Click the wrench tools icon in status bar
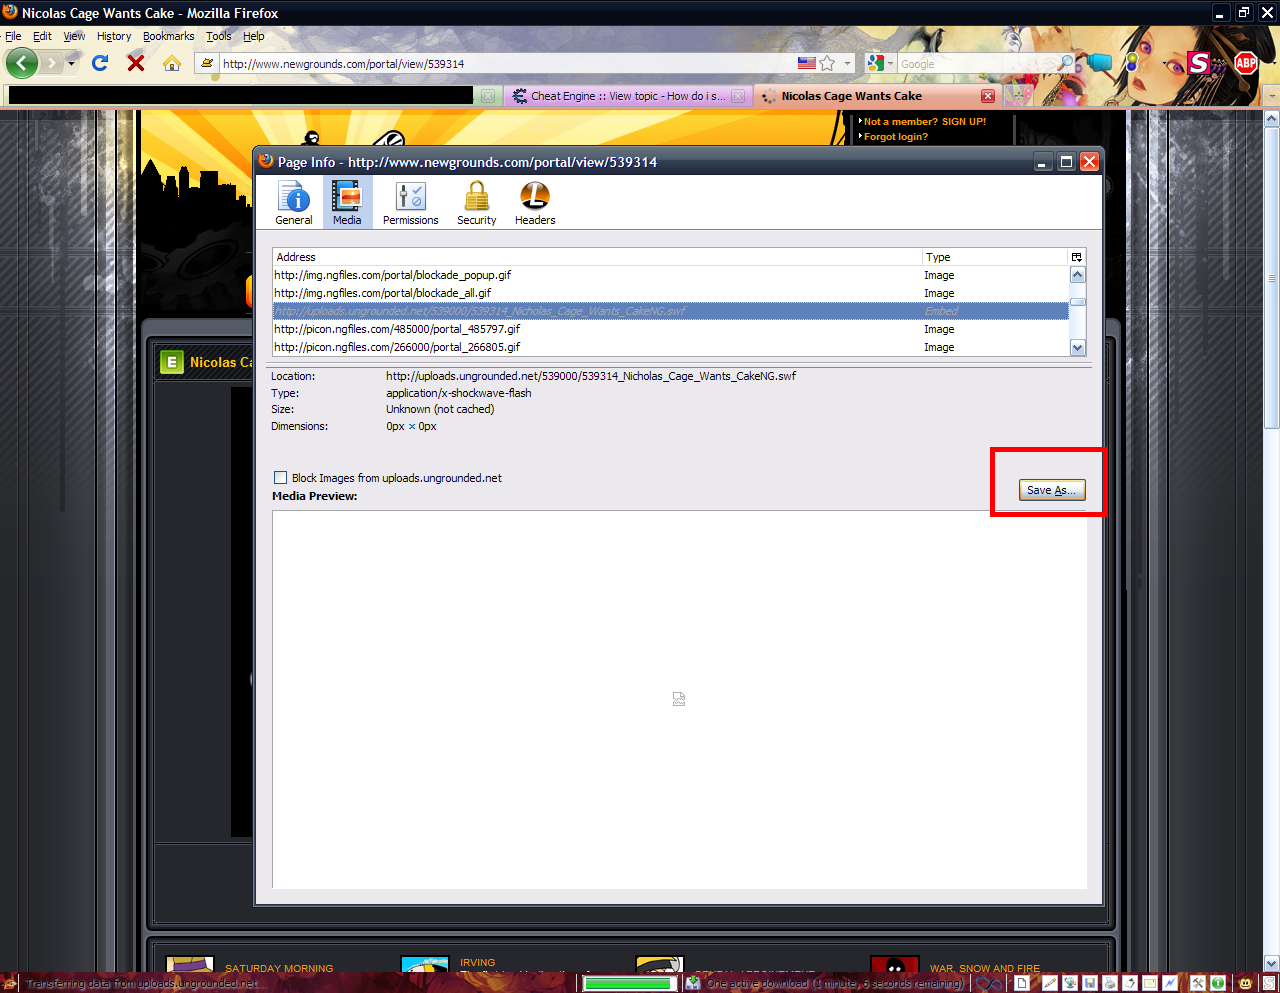Viewport: 1280px width, 993px height. [x=1197, y=984]
